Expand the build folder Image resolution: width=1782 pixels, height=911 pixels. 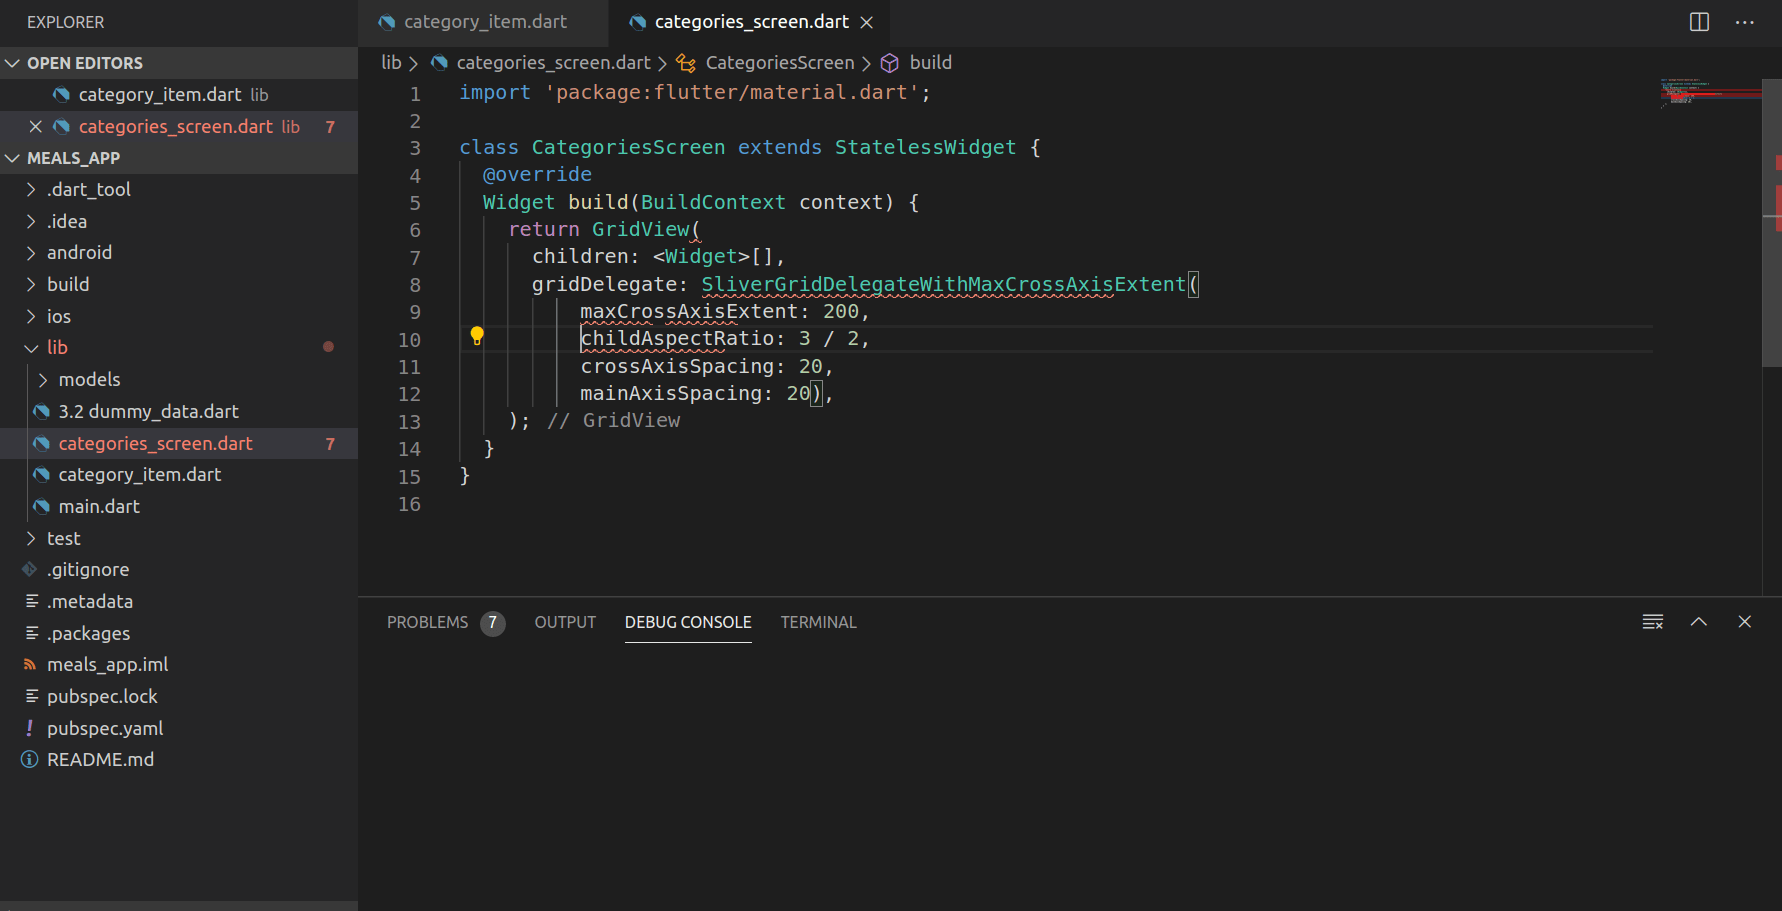pyautogui.click(x=31, y=284)
